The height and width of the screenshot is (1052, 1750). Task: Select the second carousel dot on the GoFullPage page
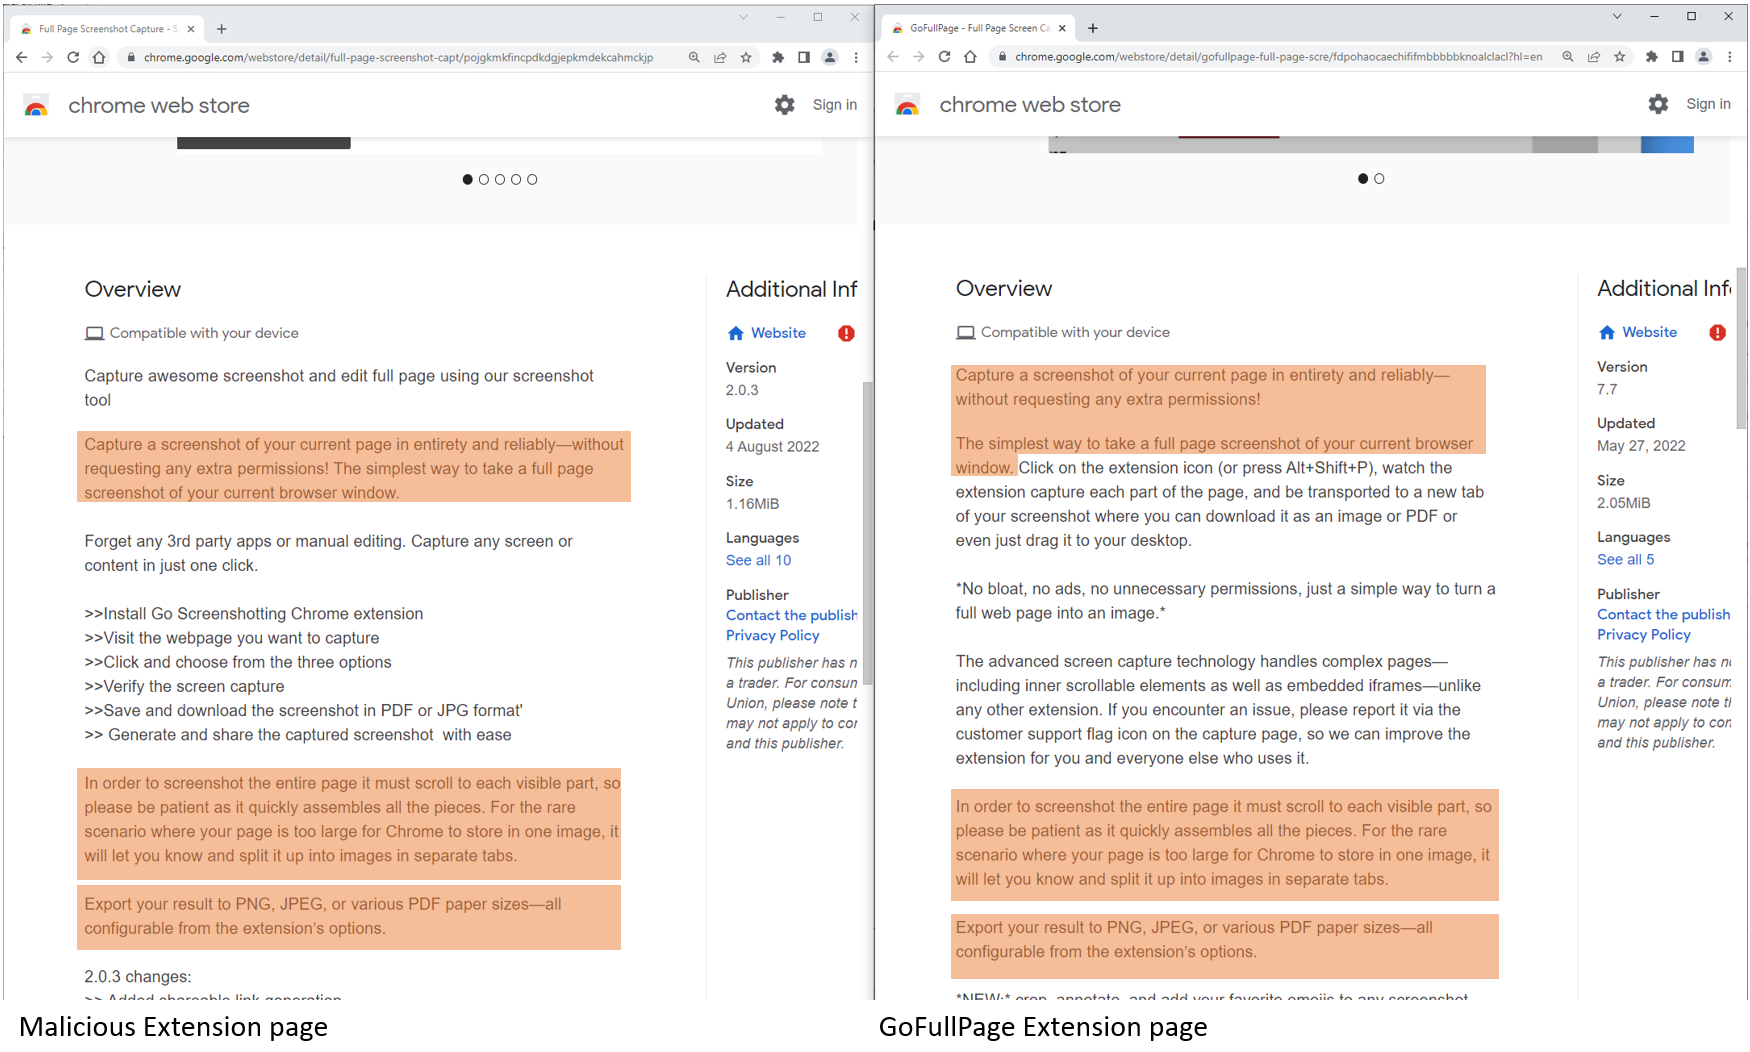click(x=1379, y=179)
